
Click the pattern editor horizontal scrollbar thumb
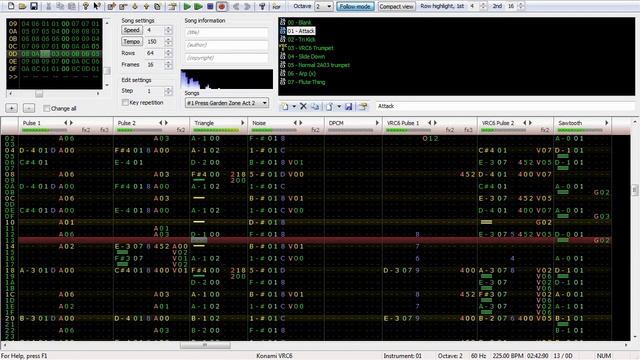[205, 345]
